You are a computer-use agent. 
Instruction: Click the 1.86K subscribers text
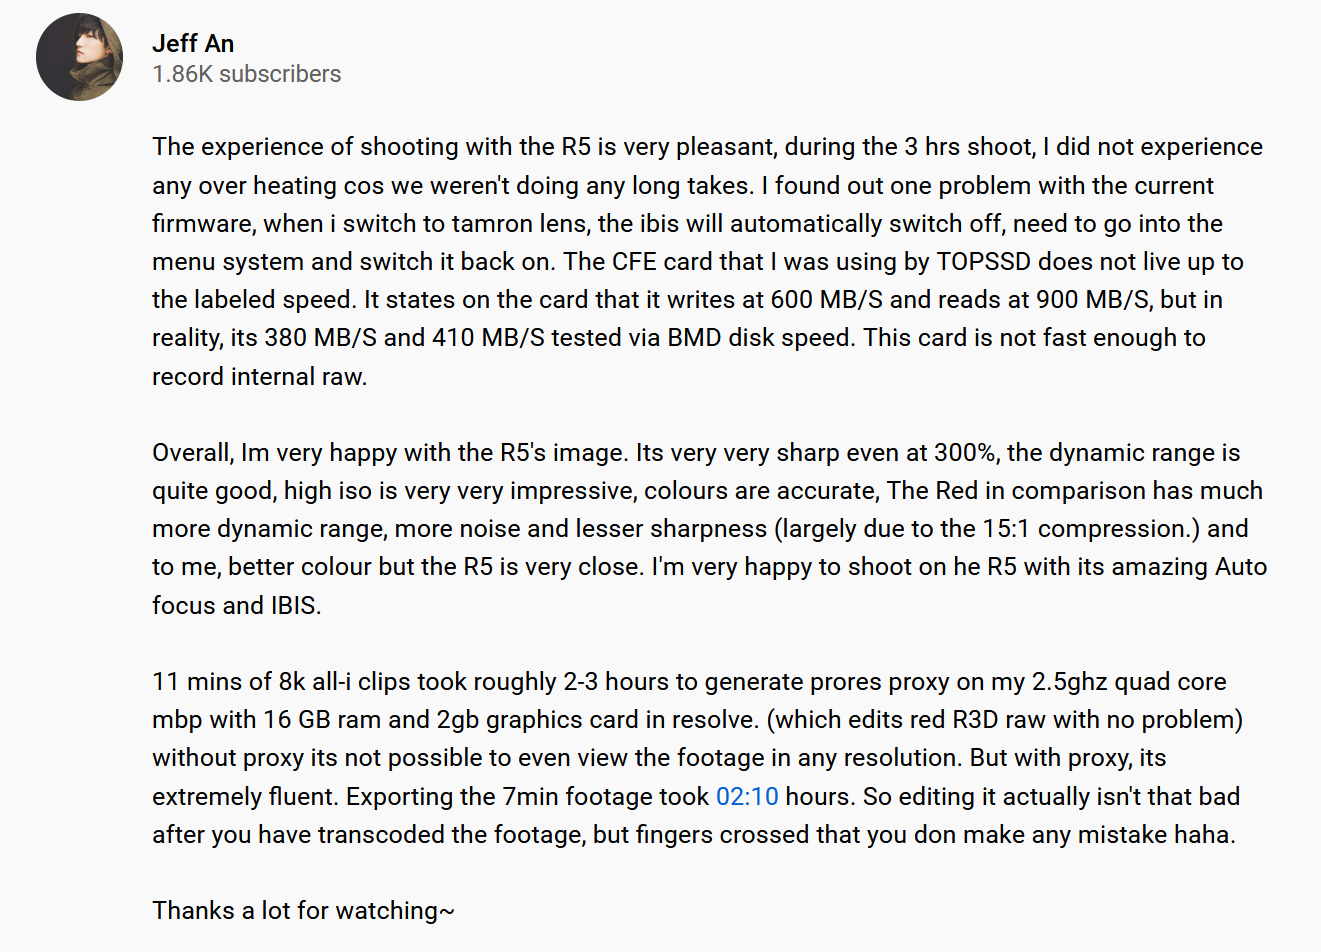[x=246, y=74]
